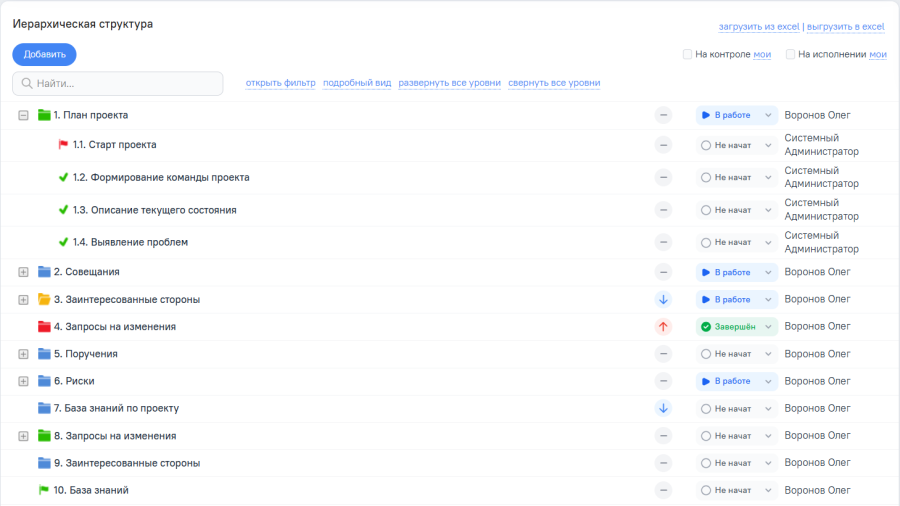Open status dropdown of План проекта

coord(736,115)
